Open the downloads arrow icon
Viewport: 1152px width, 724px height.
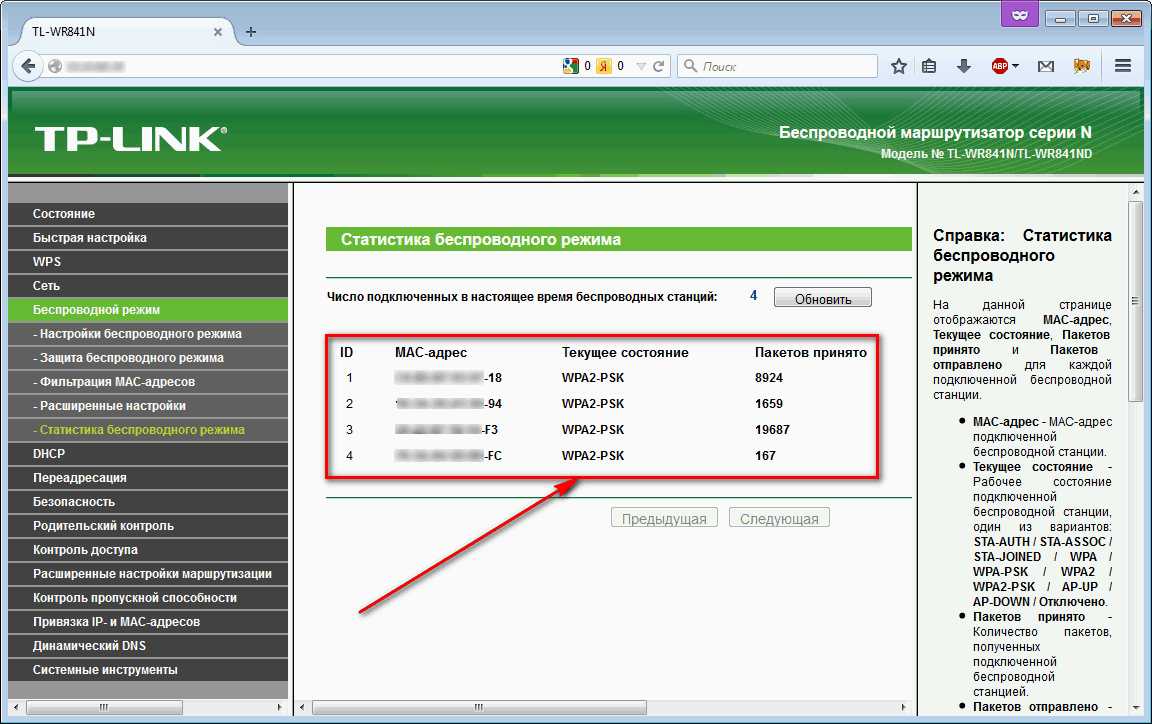[x=964, y=66]
